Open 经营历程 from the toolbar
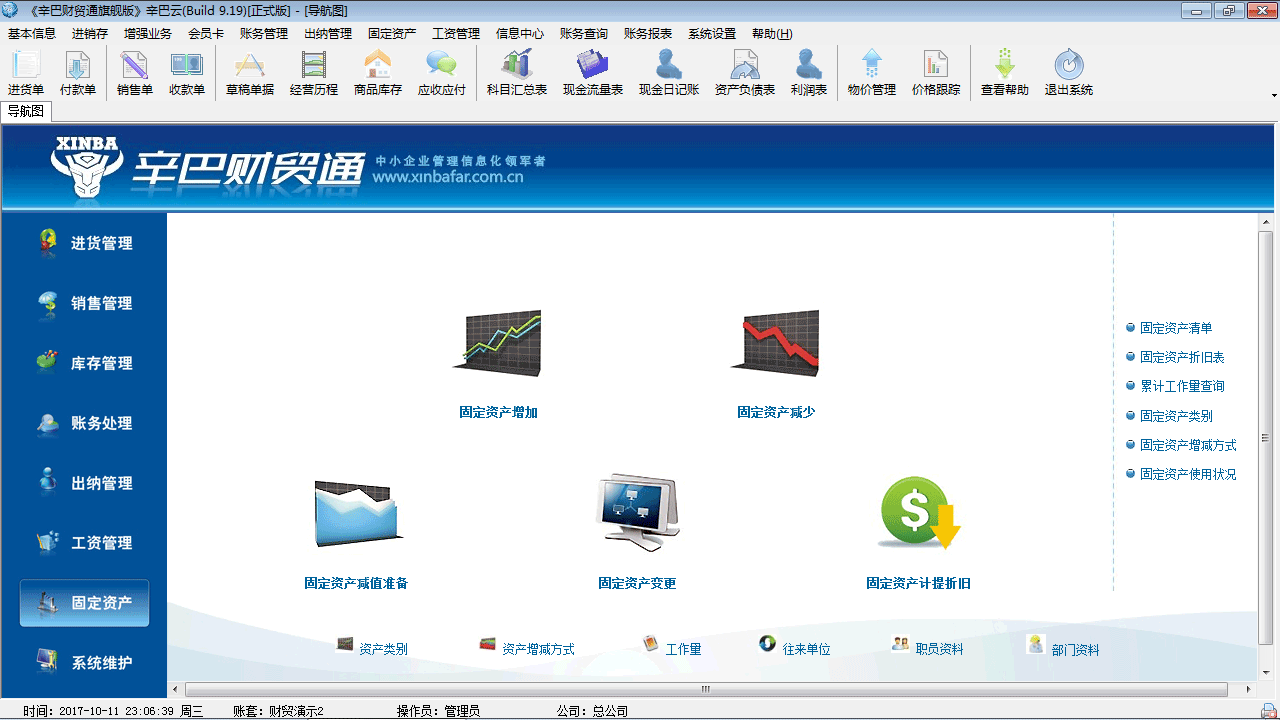1280x720 pixels. pyautogui.click(x=314, y=73)
